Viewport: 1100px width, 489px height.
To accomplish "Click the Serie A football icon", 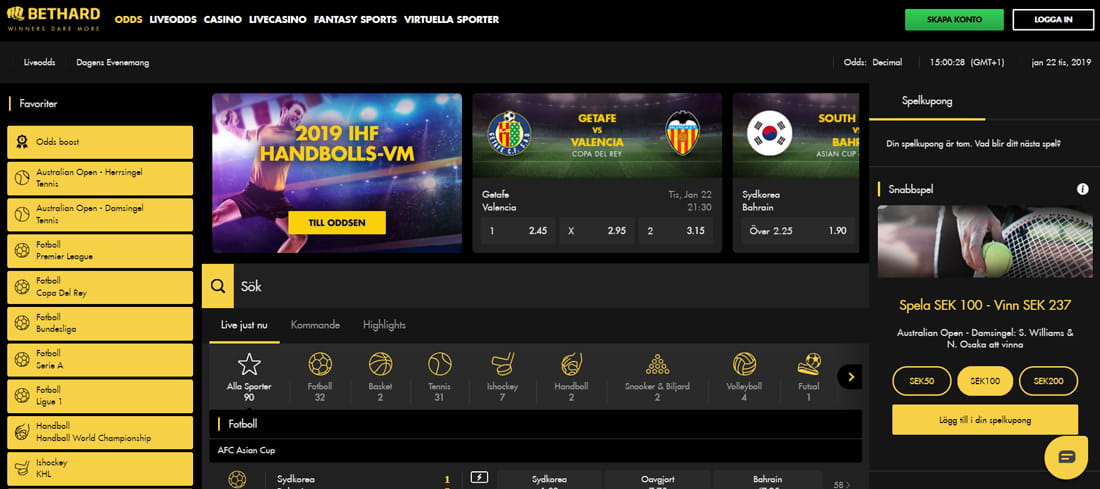I will click(22, 360).
